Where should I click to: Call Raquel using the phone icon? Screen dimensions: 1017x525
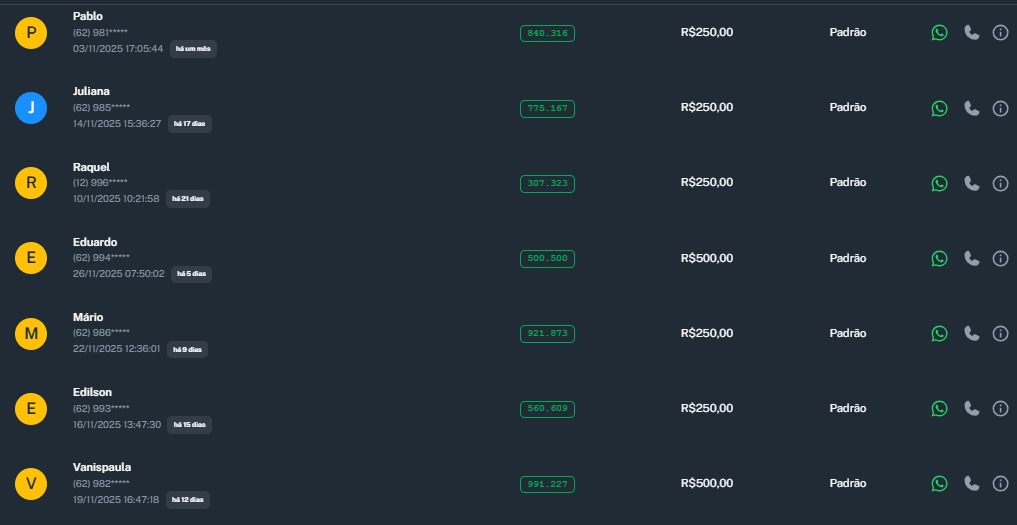(x=971, y=183)
